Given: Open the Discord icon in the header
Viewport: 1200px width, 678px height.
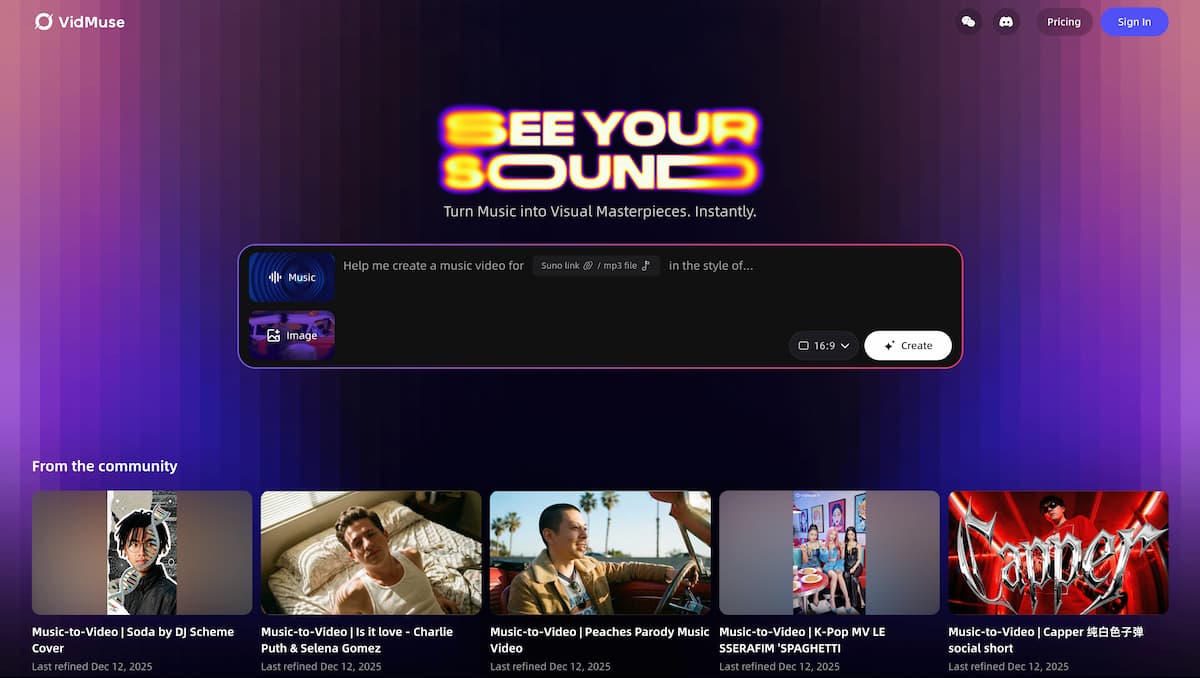Looking at the screenshot, I should pyautogui.click(x=1006, y=21).
